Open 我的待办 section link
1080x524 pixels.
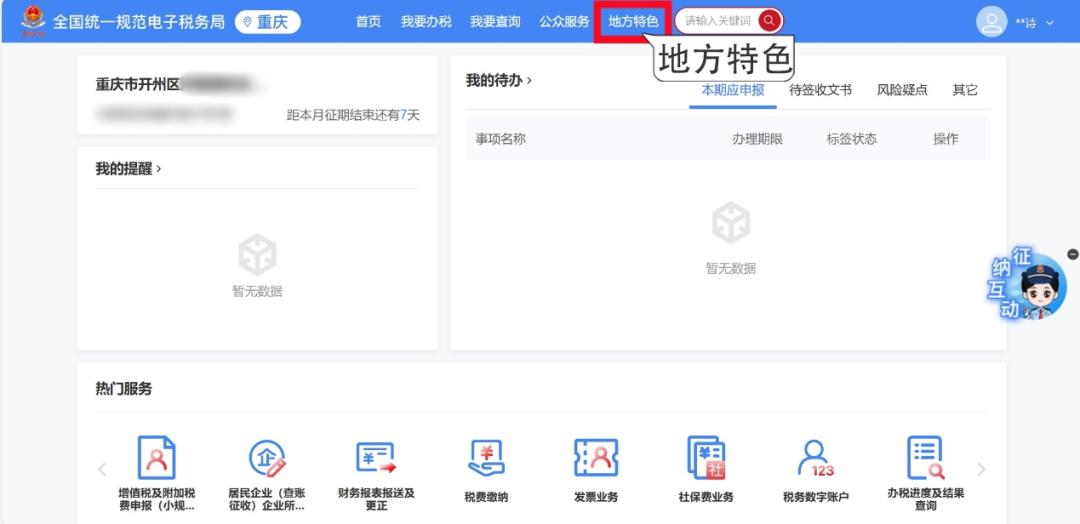pyautogui.click(x=499, y=81)
